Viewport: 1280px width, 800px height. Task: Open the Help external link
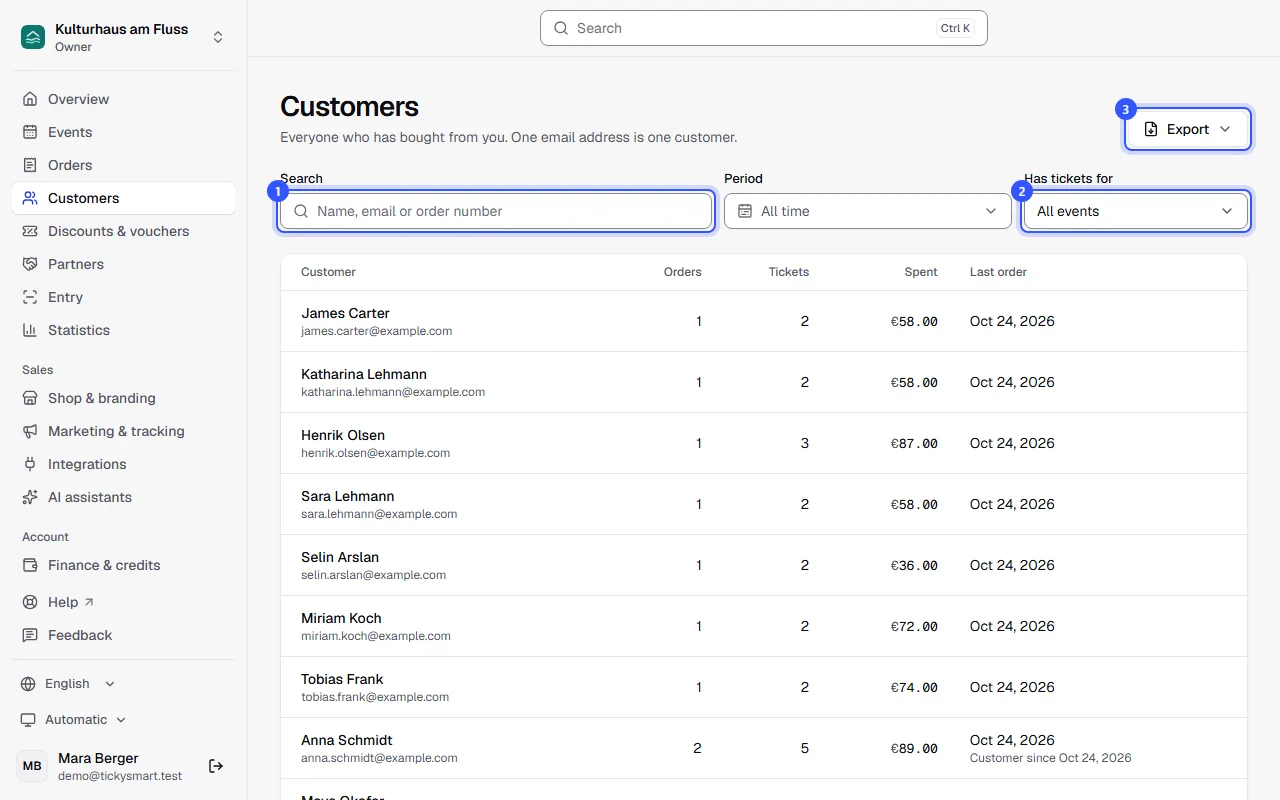point(124,602)
